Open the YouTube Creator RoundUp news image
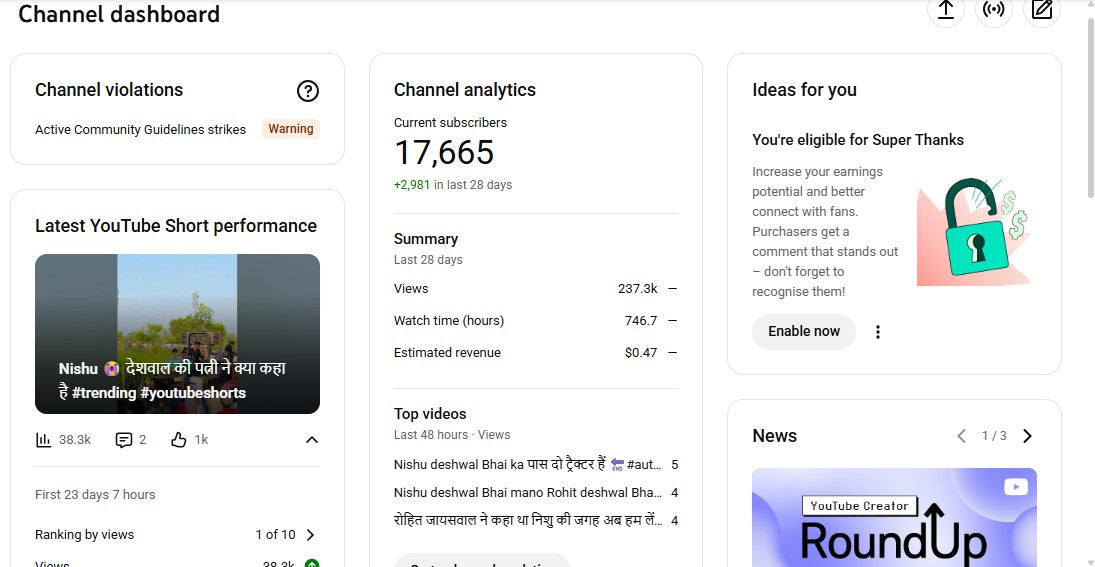This screenshot has height=567, width=1095. point(894,517)
